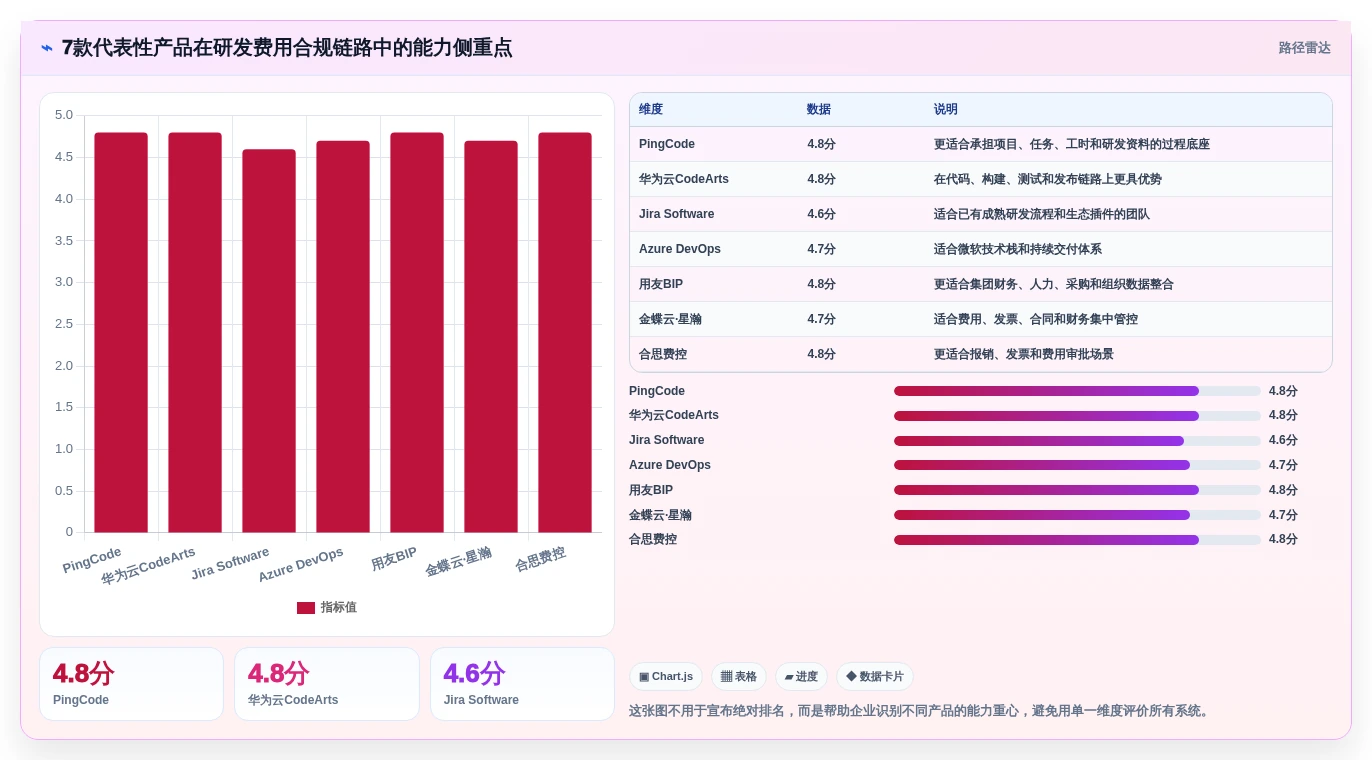Select the 金蝶云·星瀚 chart bar

(491, 337)
